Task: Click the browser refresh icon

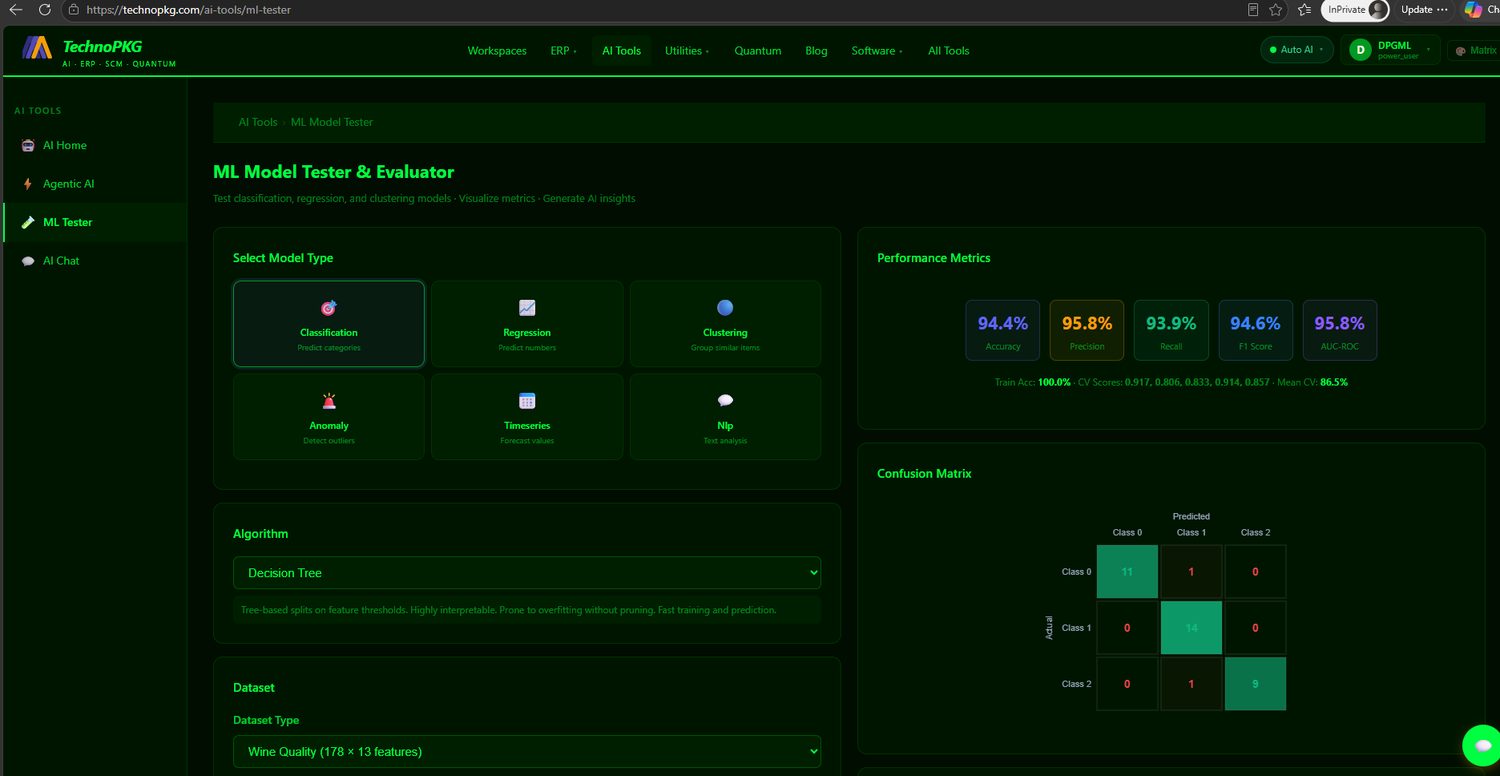Action: click(44, 9)
